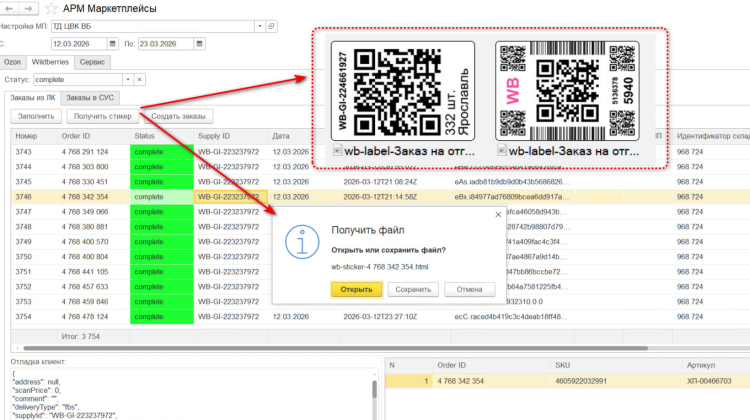Click the back navigation arrow
750x420 pixels.
pos(7,9)
